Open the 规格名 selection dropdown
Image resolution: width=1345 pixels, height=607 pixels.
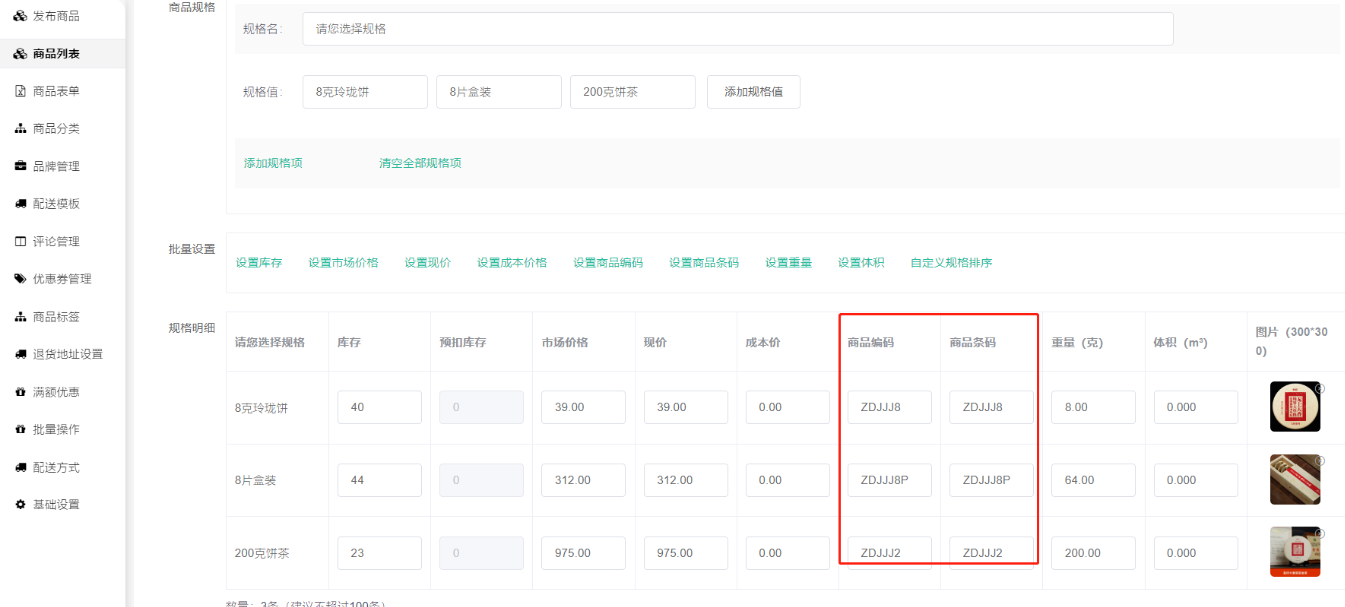click(x=737, y=29)
